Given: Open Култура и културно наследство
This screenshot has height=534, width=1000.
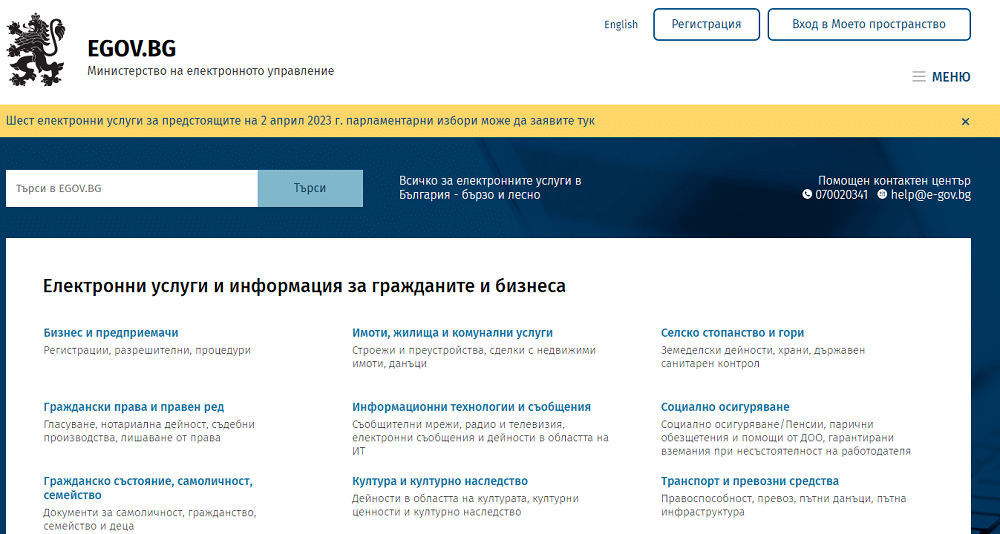Looking at the screenshot, I should (x=440, y=481).
